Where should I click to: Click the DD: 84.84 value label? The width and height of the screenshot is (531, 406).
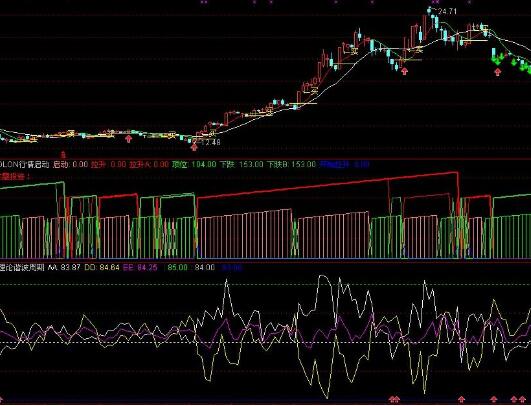pyautogui.click(x=102, y=268)
